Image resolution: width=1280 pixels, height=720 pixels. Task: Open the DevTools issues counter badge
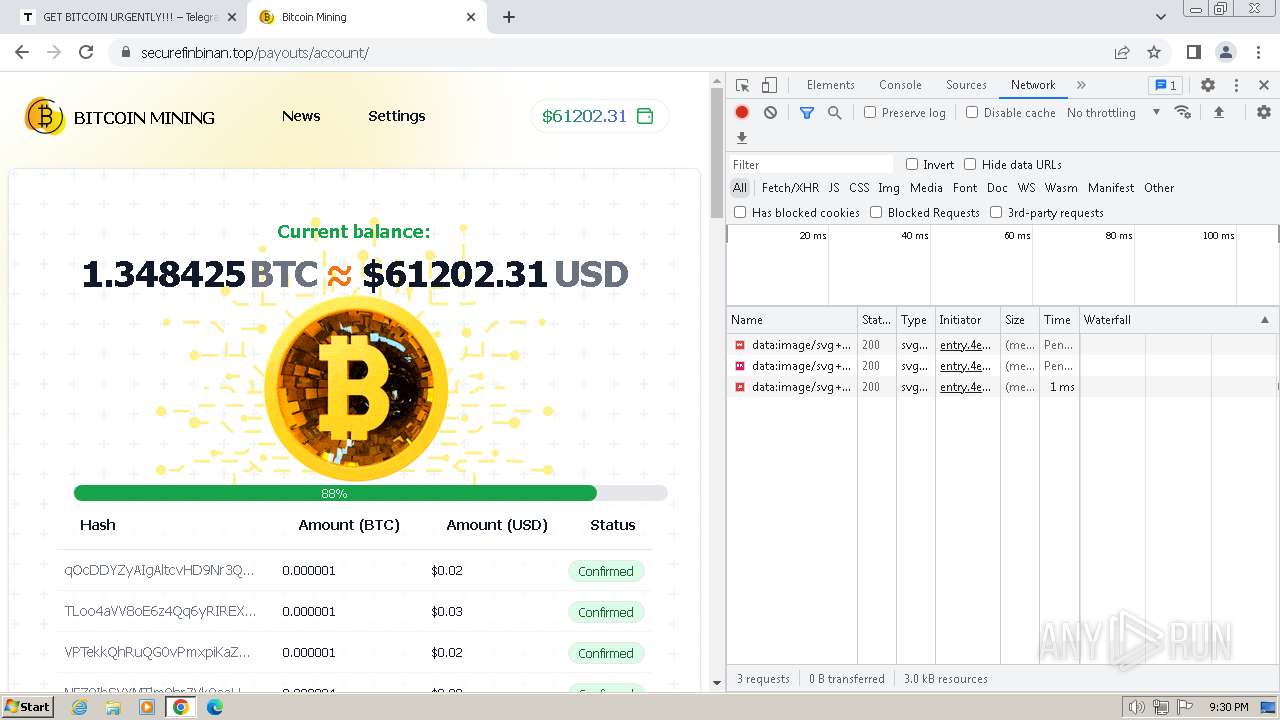[1164, 85]
